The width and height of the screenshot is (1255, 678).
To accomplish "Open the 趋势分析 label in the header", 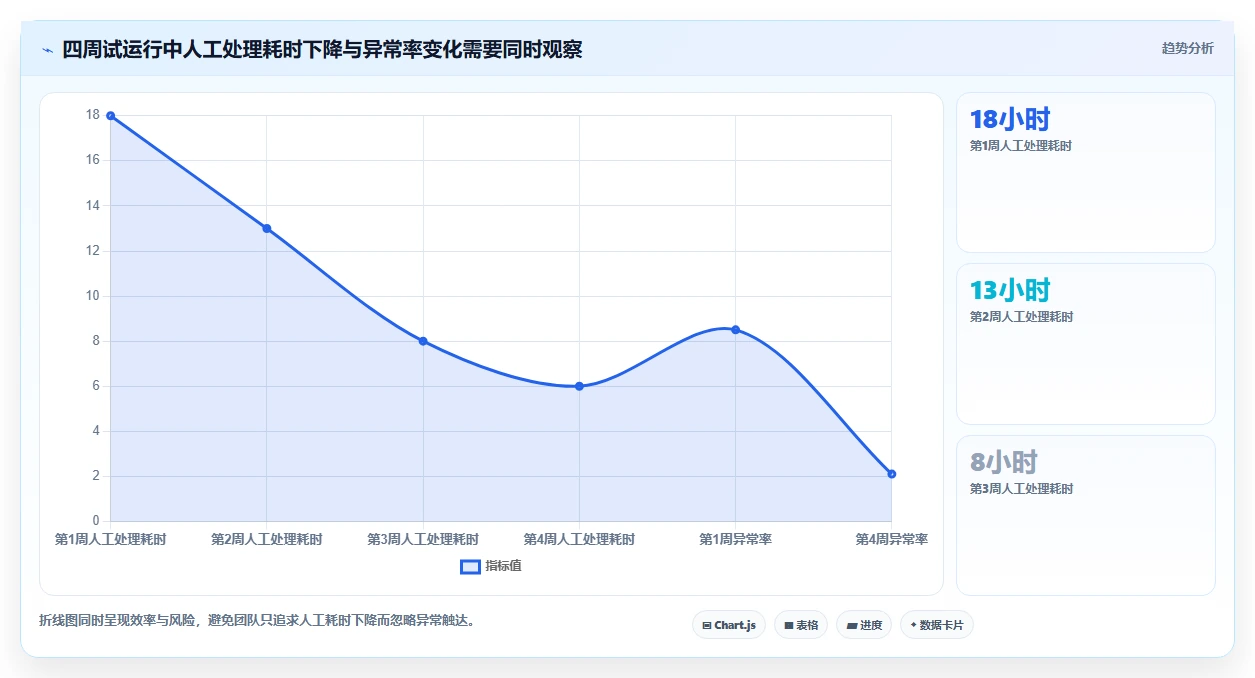I will [1187, 49].
